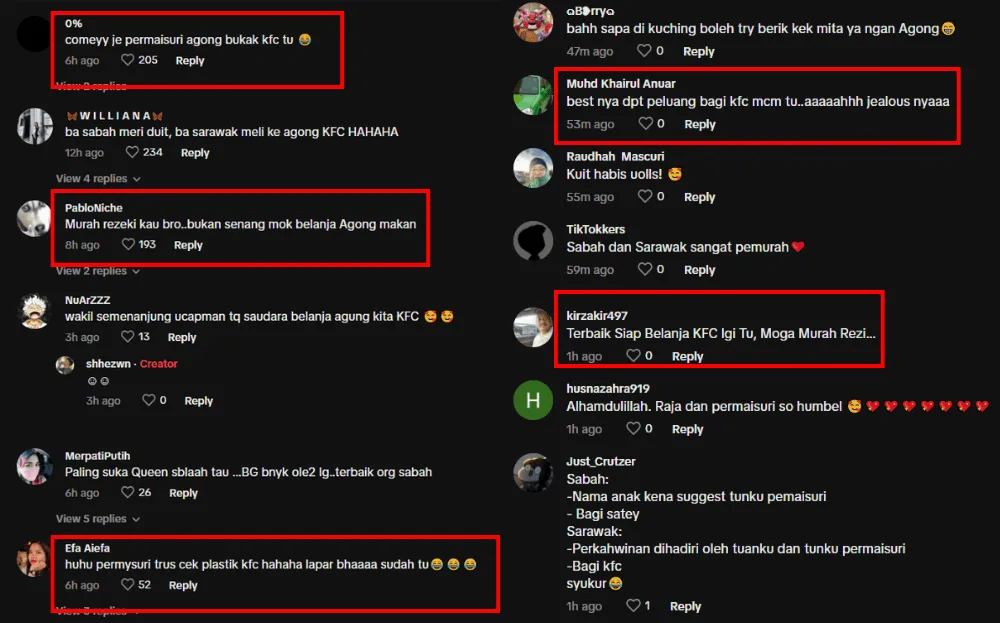
Task: Like PabloNiche's comment with heart icon
Action: (x=128, y=244)
